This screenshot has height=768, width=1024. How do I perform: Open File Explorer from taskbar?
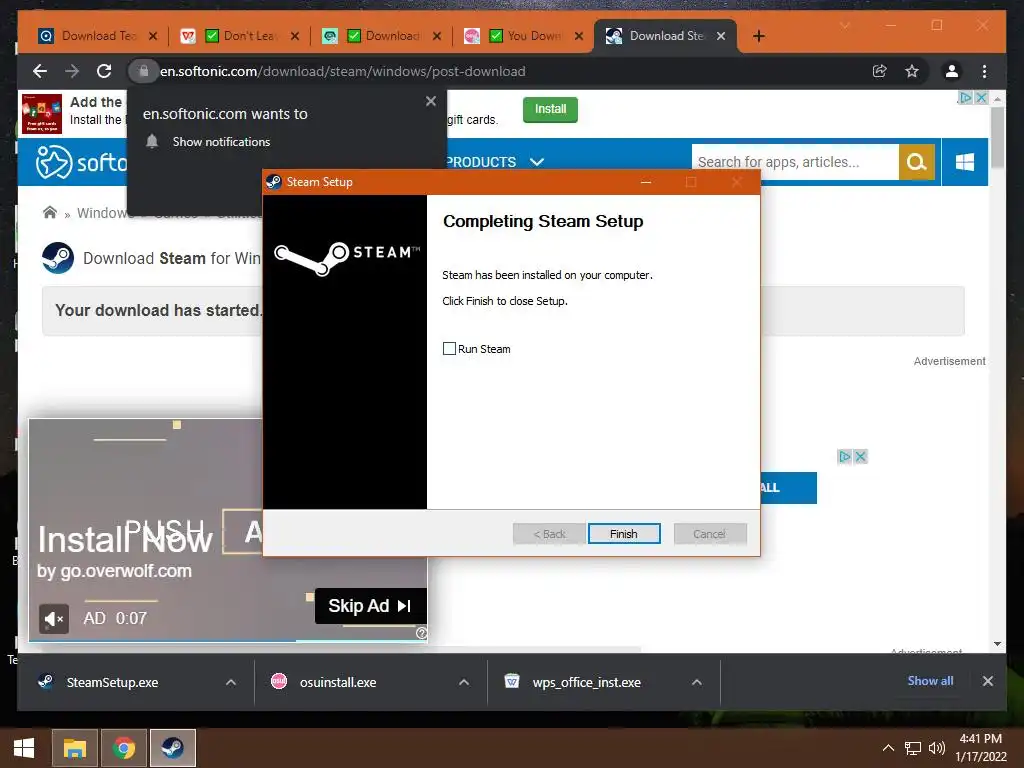(74, 748)
